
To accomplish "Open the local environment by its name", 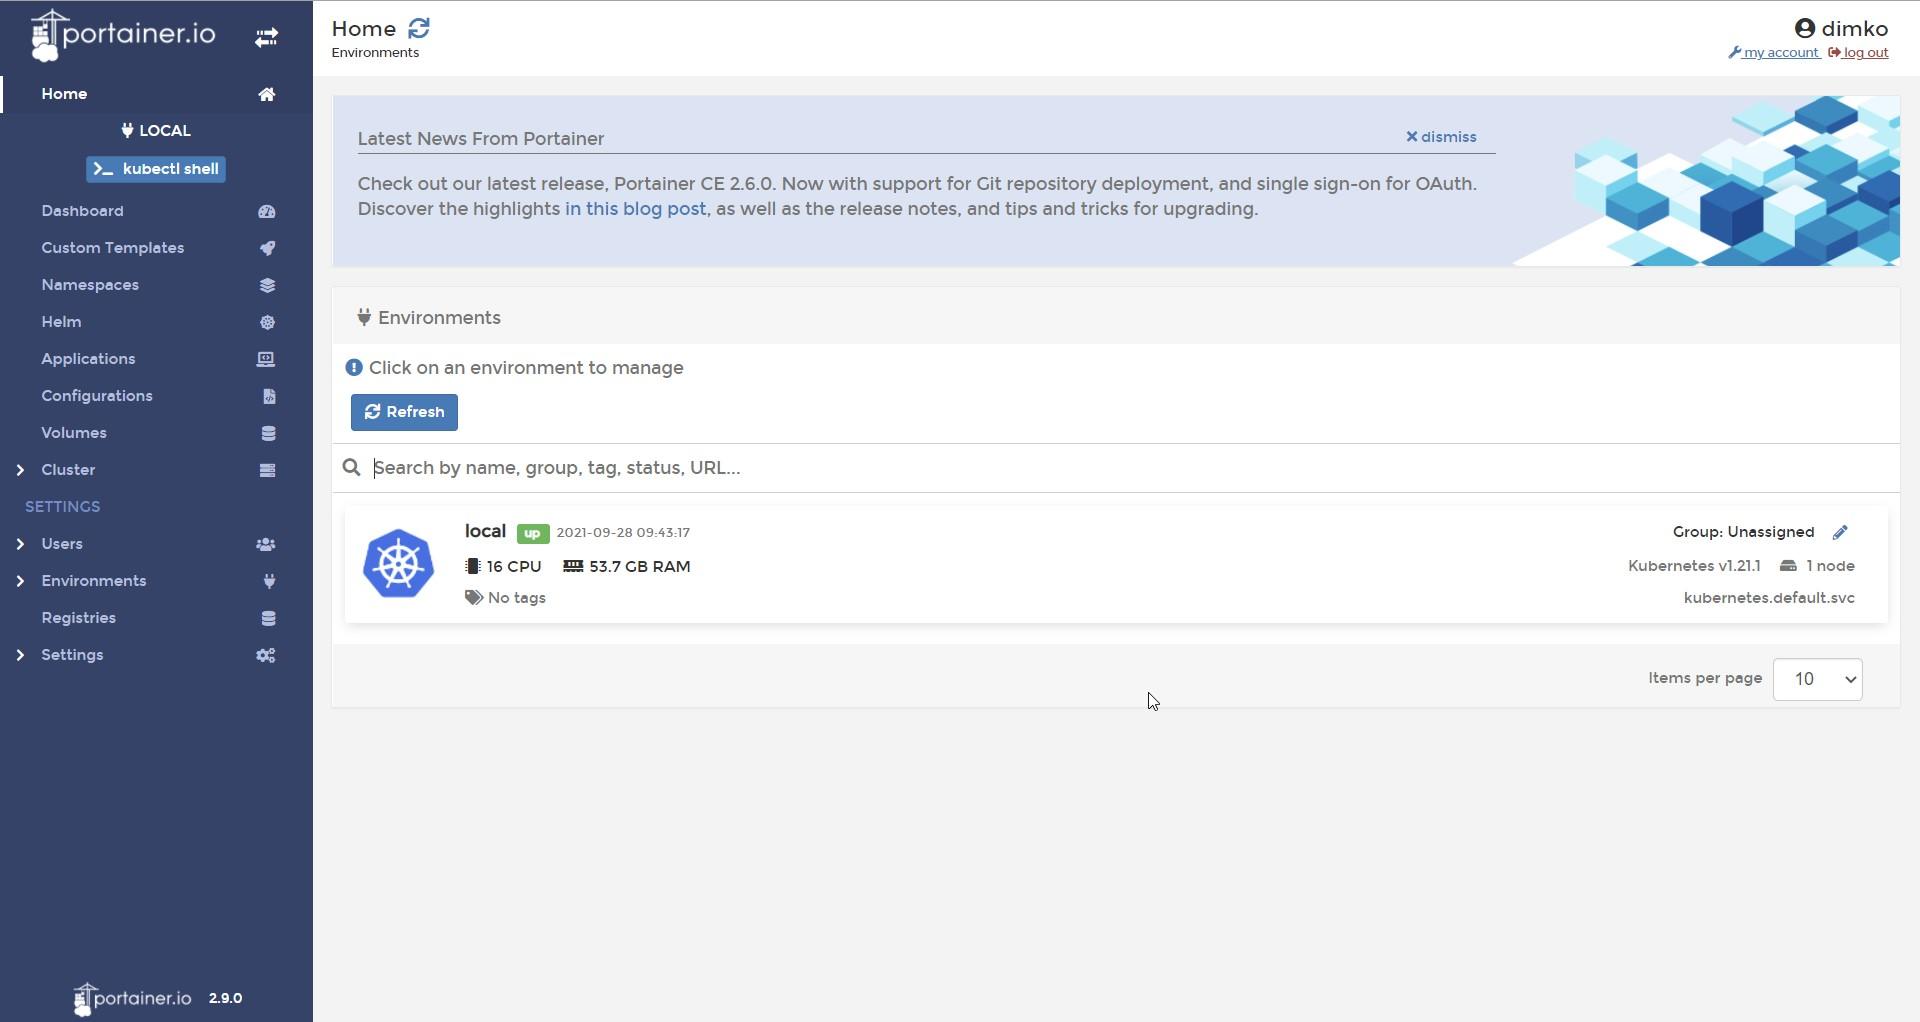I will 485,531.
